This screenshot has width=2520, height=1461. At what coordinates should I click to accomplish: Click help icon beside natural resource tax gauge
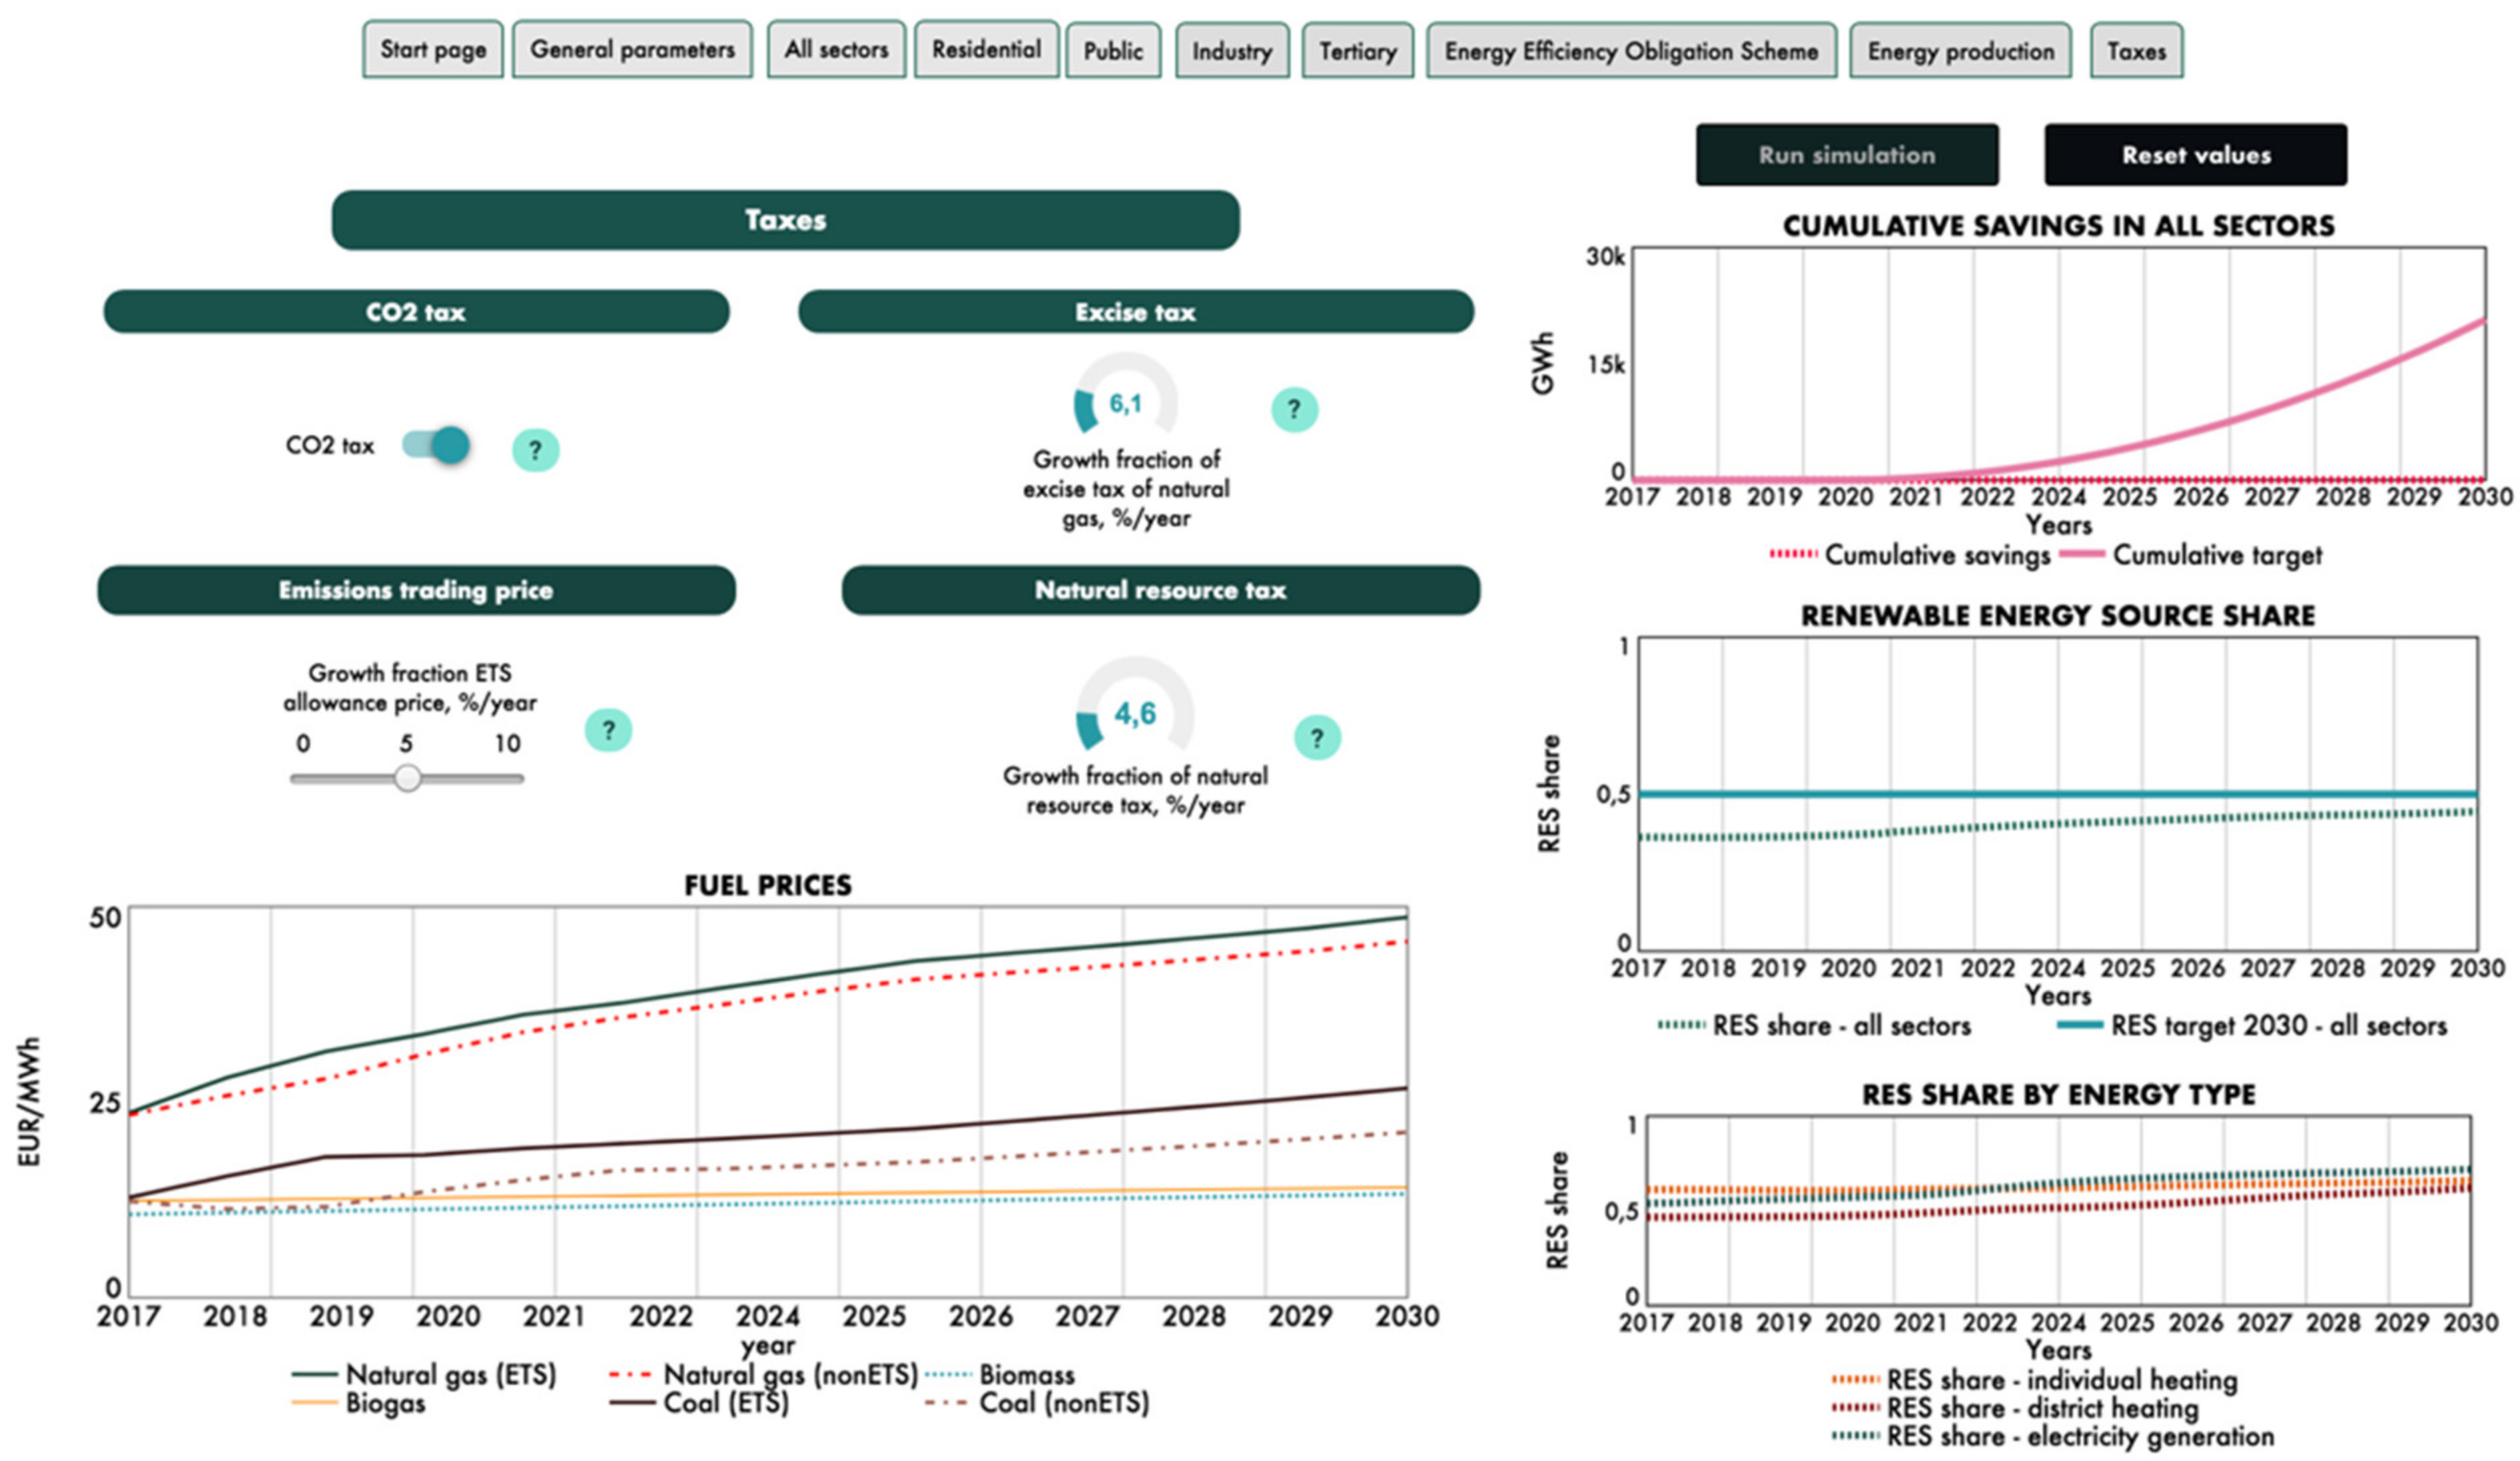point(1317,738)
